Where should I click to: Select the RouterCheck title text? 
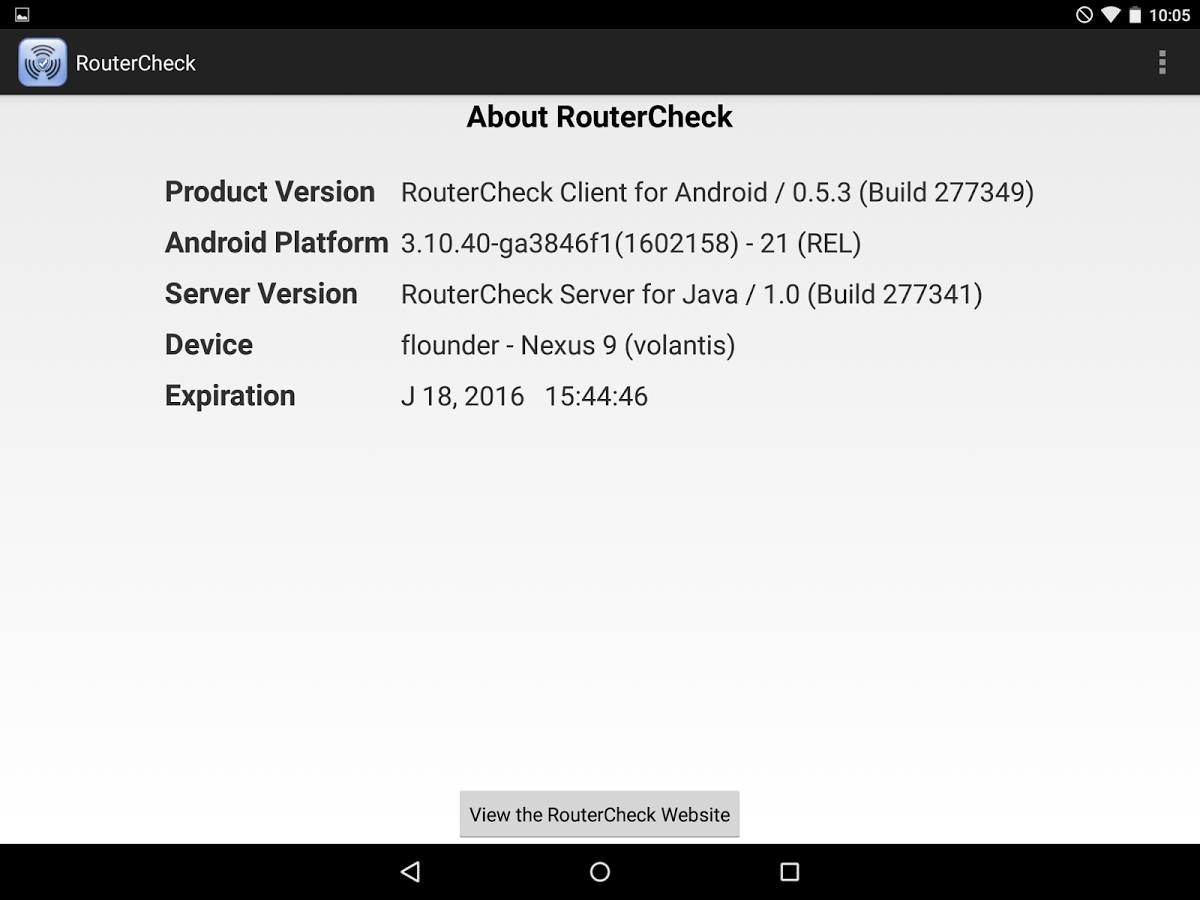click(x=134, y=63)
